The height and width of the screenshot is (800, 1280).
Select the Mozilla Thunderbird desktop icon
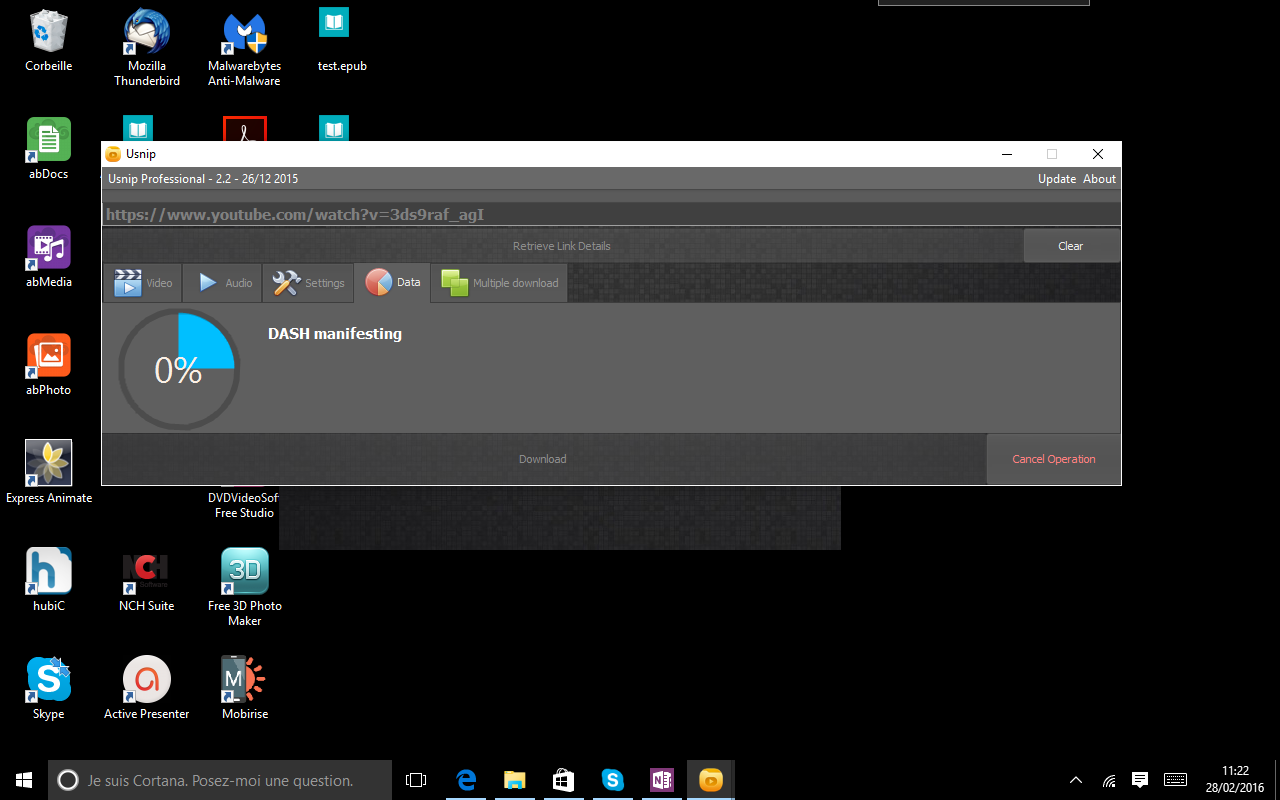[147, 48]
